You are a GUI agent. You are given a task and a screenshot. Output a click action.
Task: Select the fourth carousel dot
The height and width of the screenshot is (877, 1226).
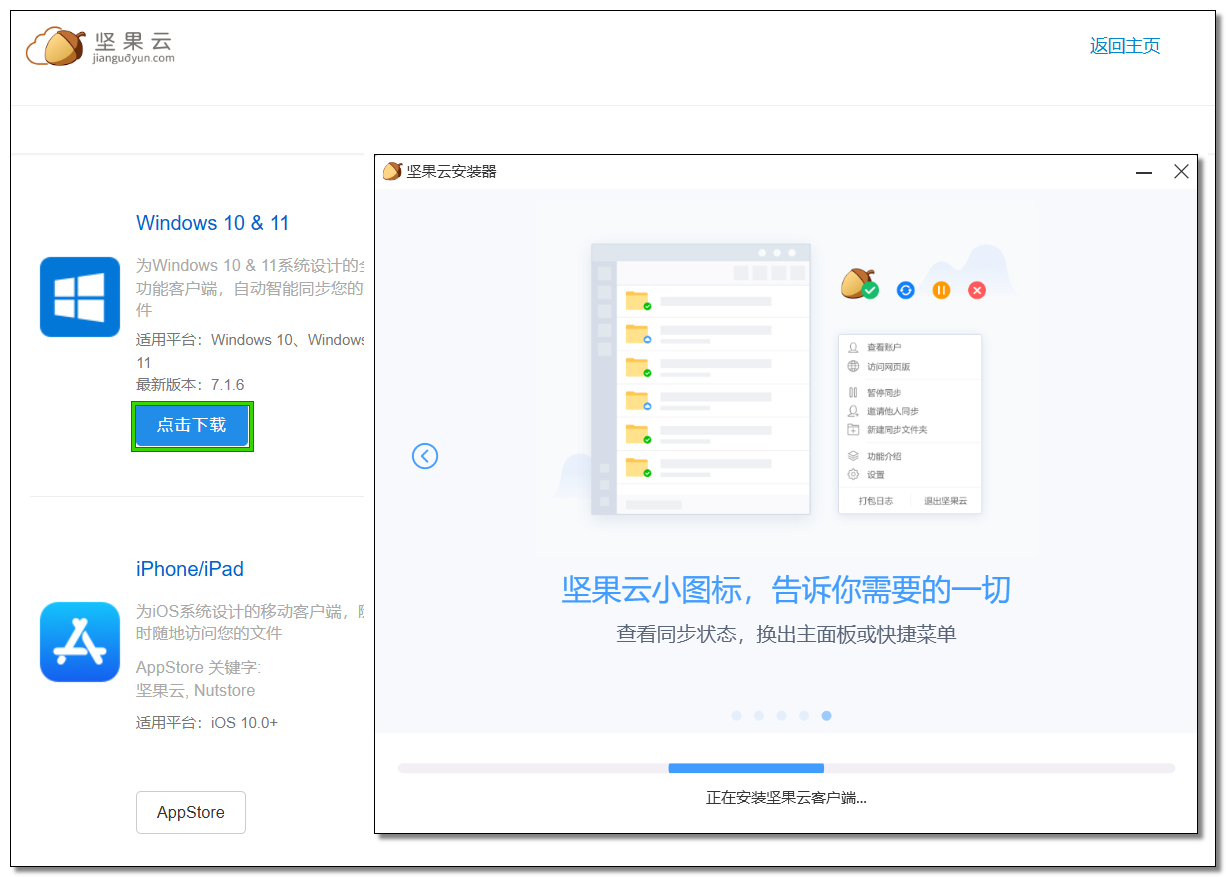click(x=804, y=716)
